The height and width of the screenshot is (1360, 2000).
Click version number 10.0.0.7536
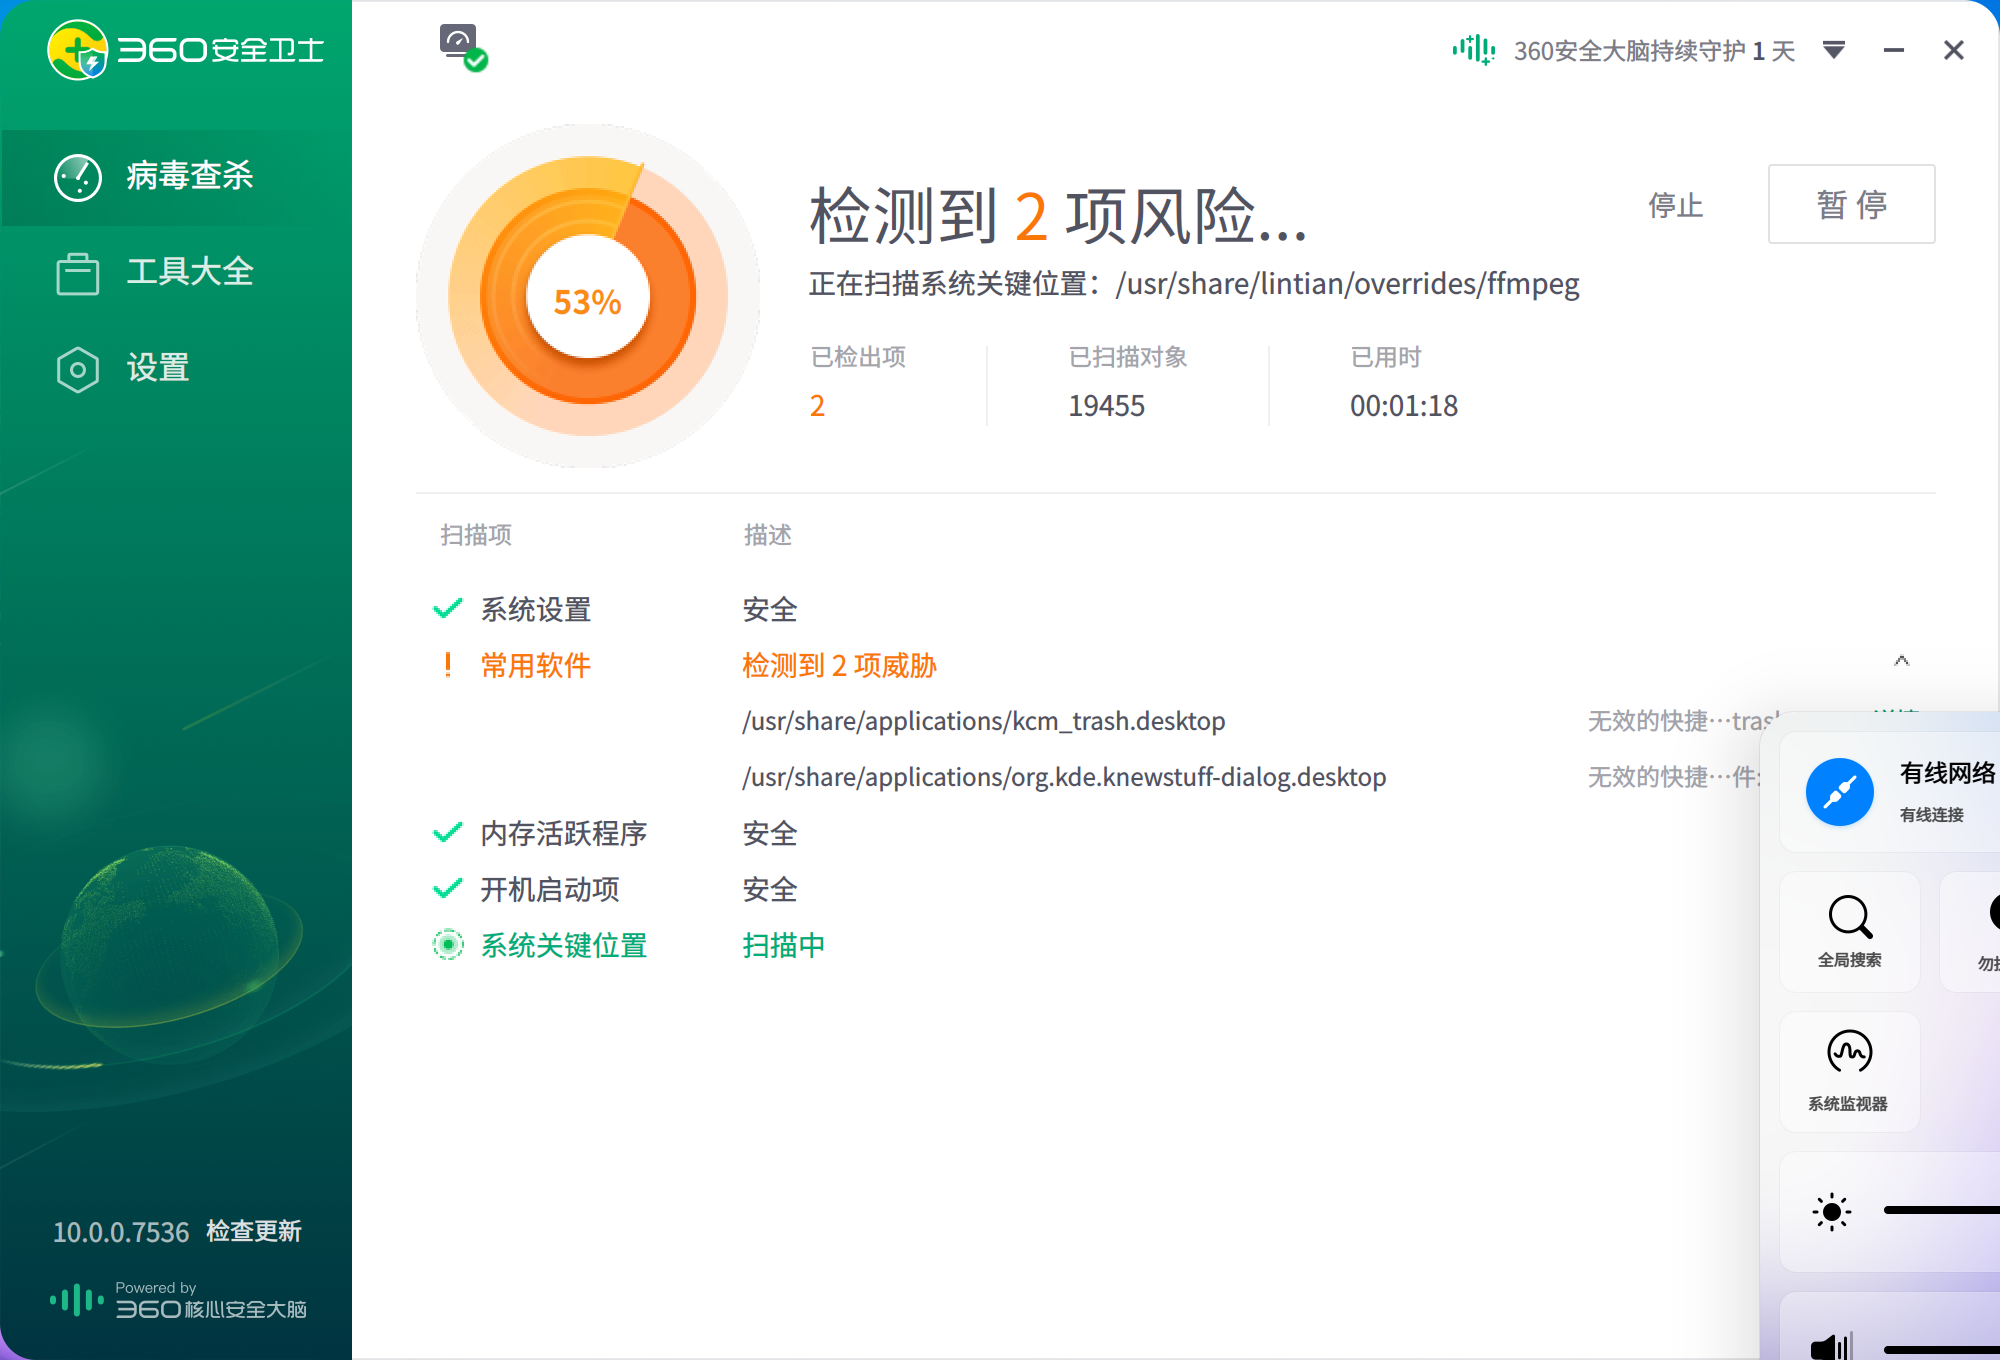pyautogui.click(x=121, y=1232)
